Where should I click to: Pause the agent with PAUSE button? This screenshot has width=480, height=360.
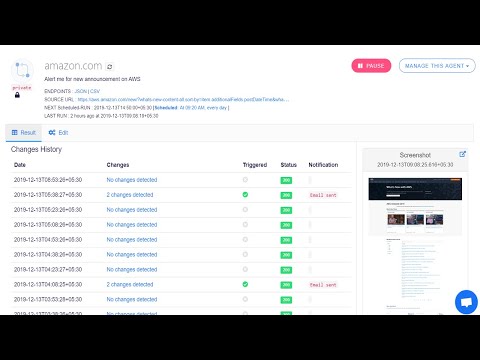pos(371,66)
